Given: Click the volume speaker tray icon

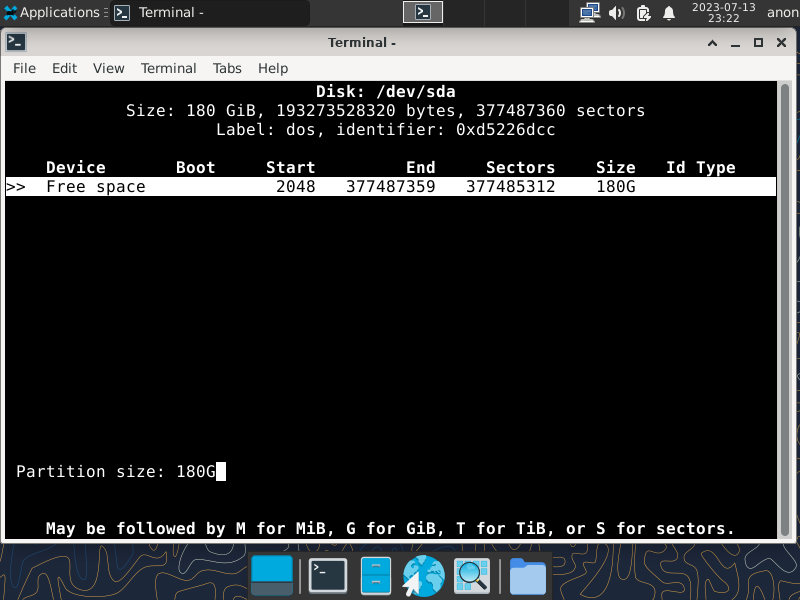Looking at the screenshot, I should pos(616,13).
